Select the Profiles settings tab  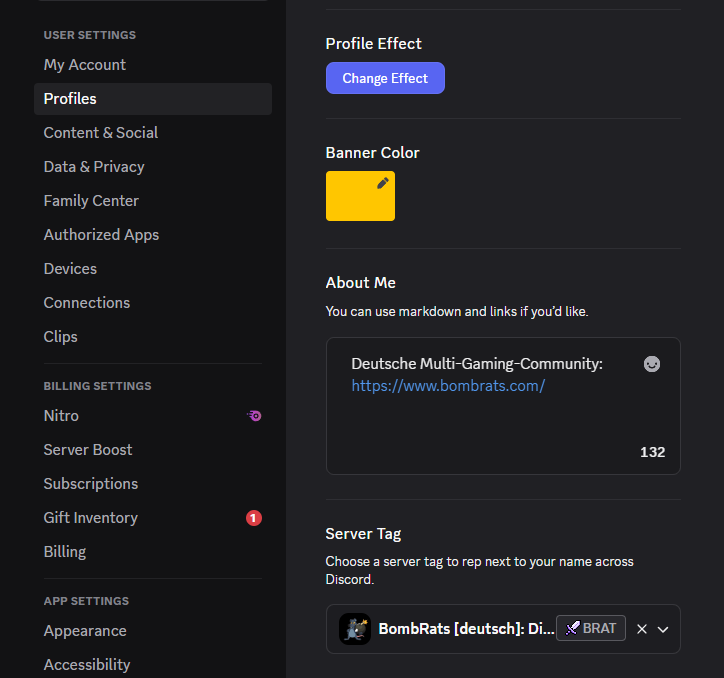point(152,99)
